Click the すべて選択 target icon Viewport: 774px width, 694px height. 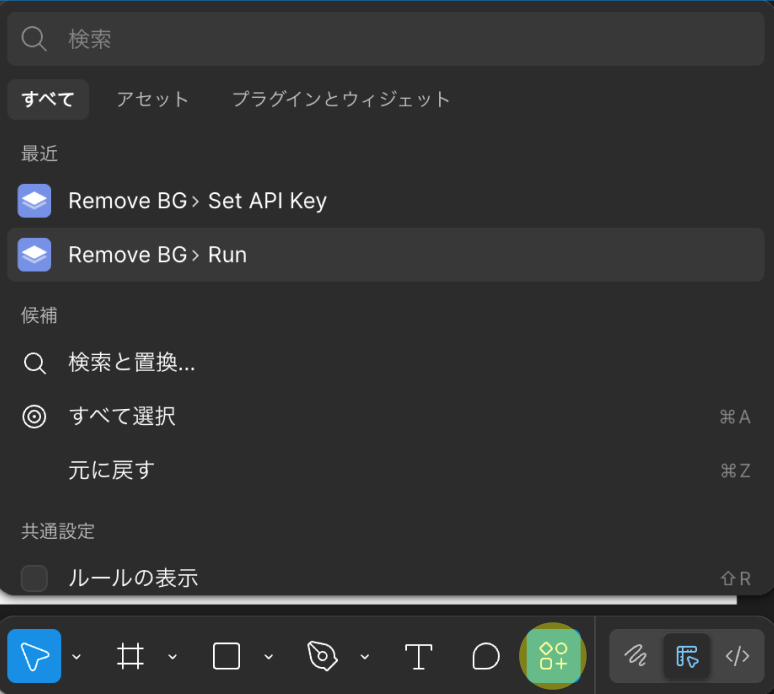click(34, 417)
